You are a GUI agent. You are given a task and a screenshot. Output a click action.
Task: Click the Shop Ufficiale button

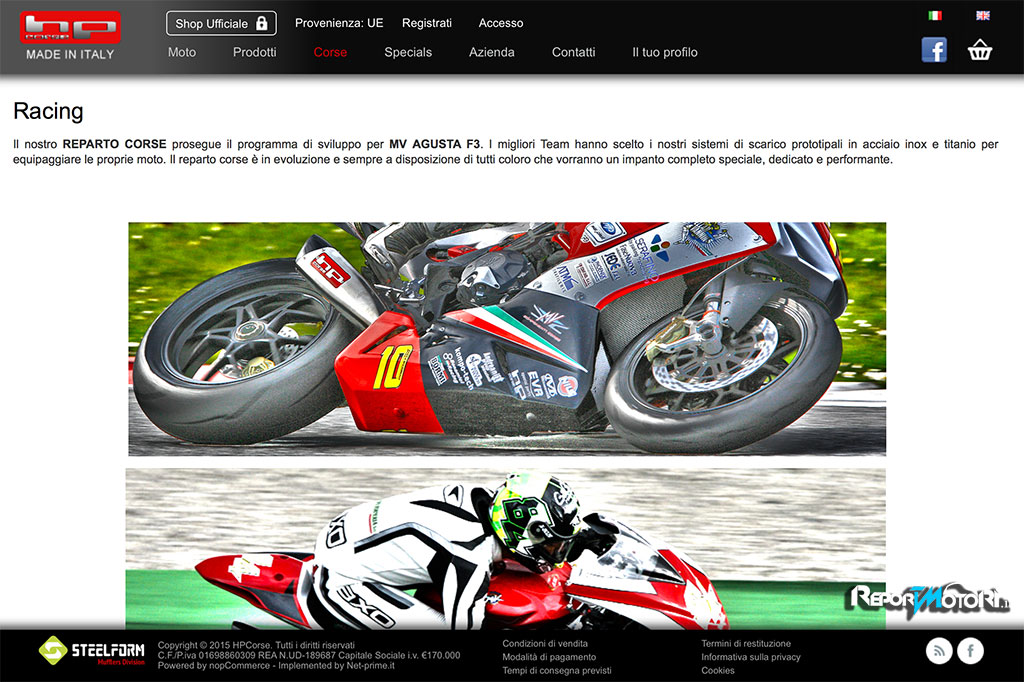point(221,23)
